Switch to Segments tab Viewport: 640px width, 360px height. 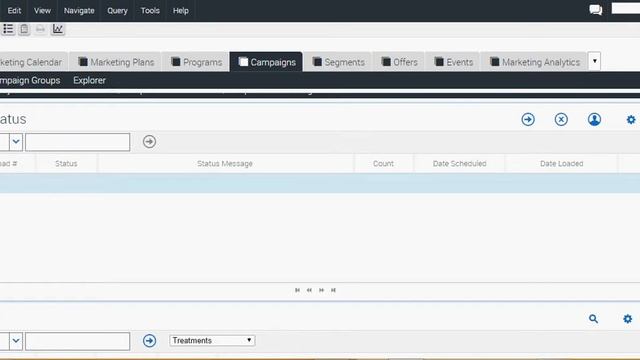(x=338, y=62)
